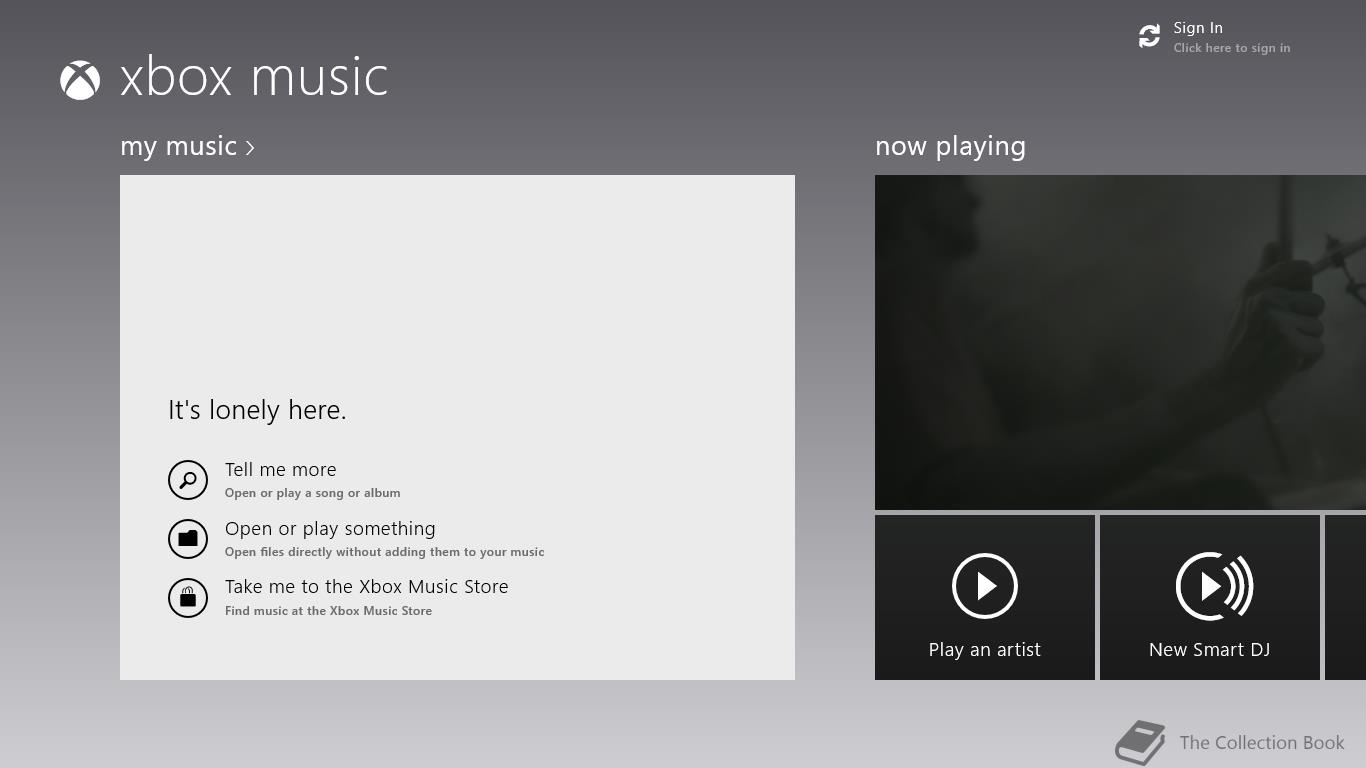Click the Collection Book book icon
The image size is (1366, 768).
[x=1141, y=743]
